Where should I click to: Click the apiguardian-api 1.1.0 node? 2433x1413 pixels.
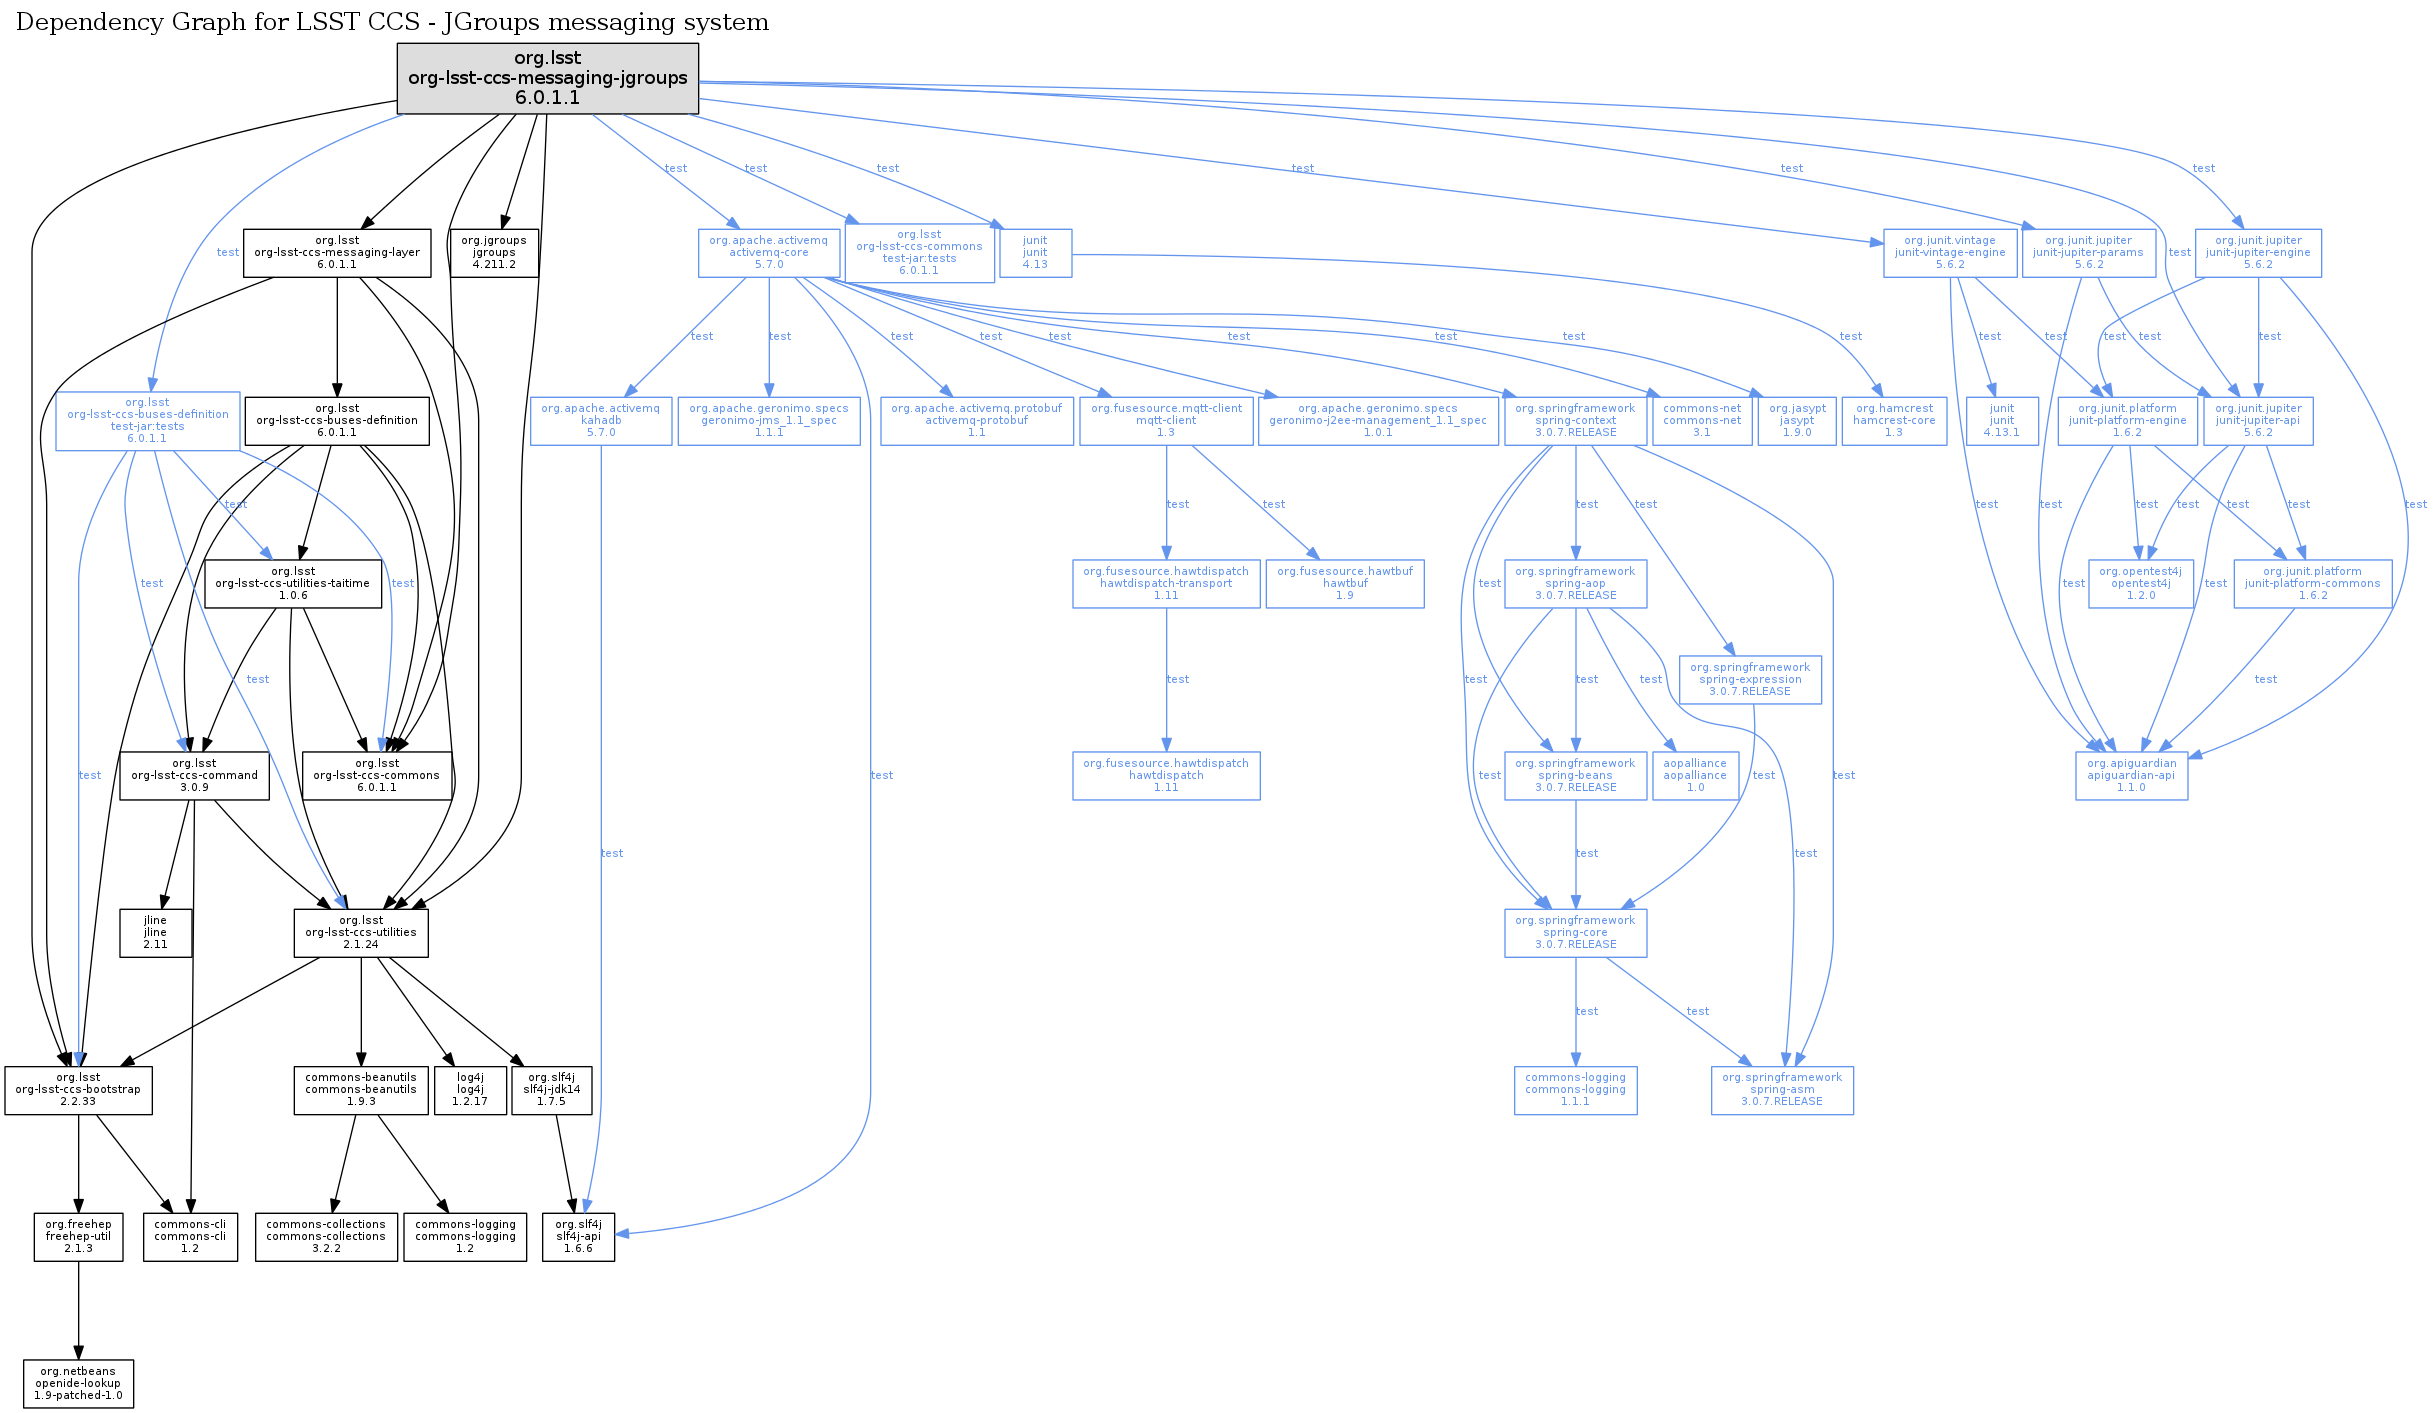(x=2131, y=776)
